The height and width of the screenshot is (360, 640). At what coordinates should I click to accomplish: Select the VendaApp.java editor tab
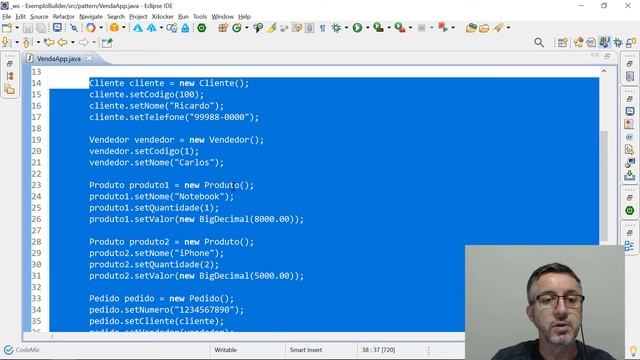click(58, 59)
